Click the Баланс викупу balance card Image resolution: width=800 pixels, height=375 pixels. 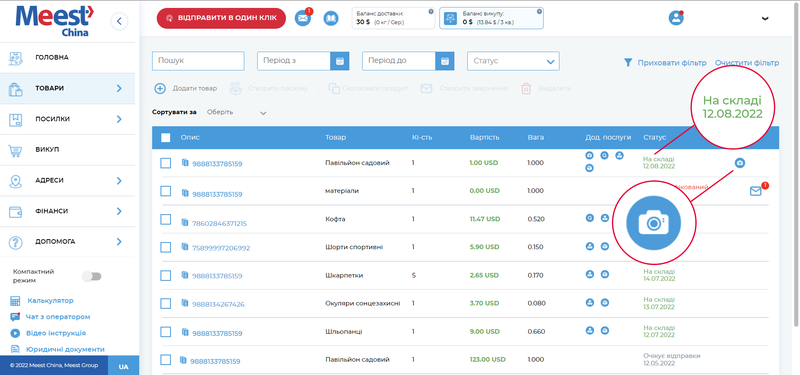pyautogui.click(x=491, y=18)
